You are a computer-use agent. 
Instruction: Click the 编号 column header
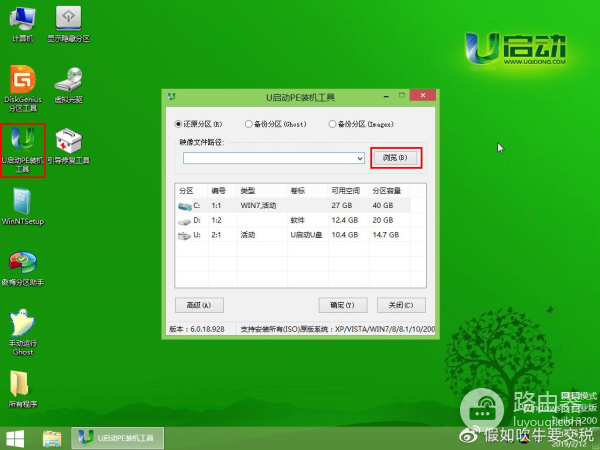223,191
